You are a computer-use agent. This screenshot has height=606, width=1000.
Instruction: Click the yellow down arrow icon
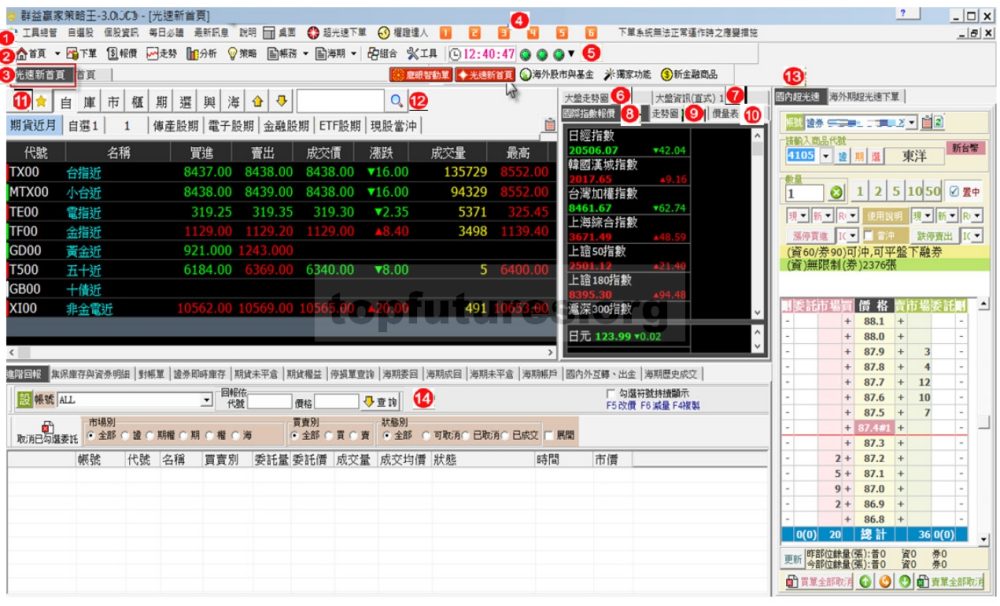click(x=281, y=101)
